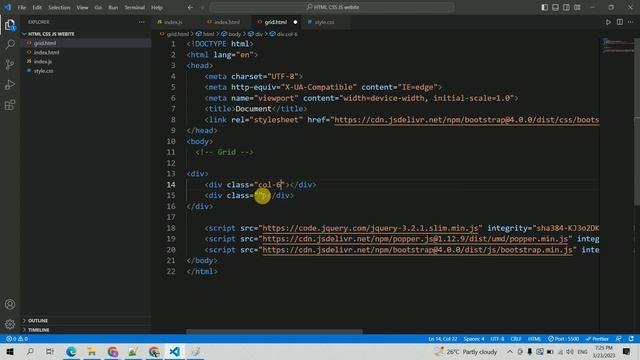Click div.col-6 in the breadcrumb
The width and height of the screenshot is (640, 360).
click(x=287, y=34)
